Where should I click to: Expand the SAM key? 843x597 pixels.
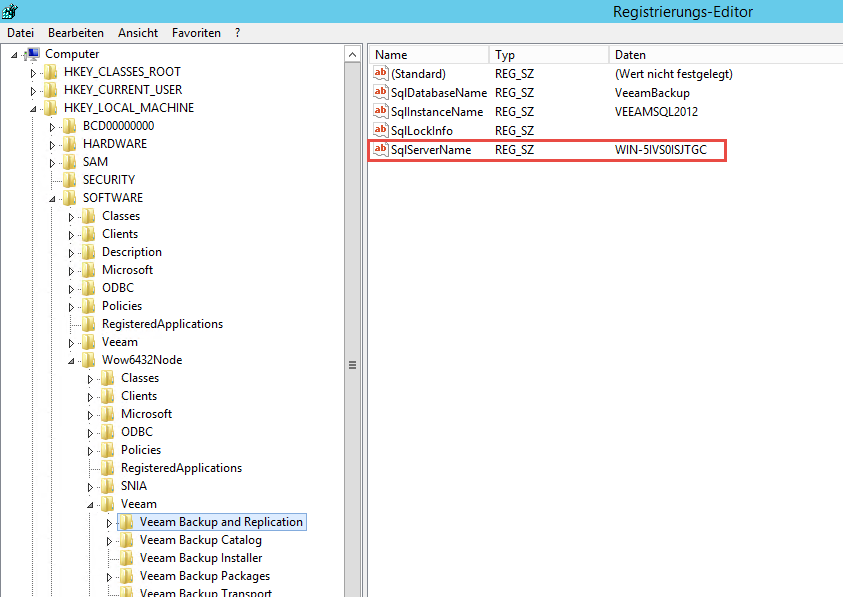click(x=52, y=163)
